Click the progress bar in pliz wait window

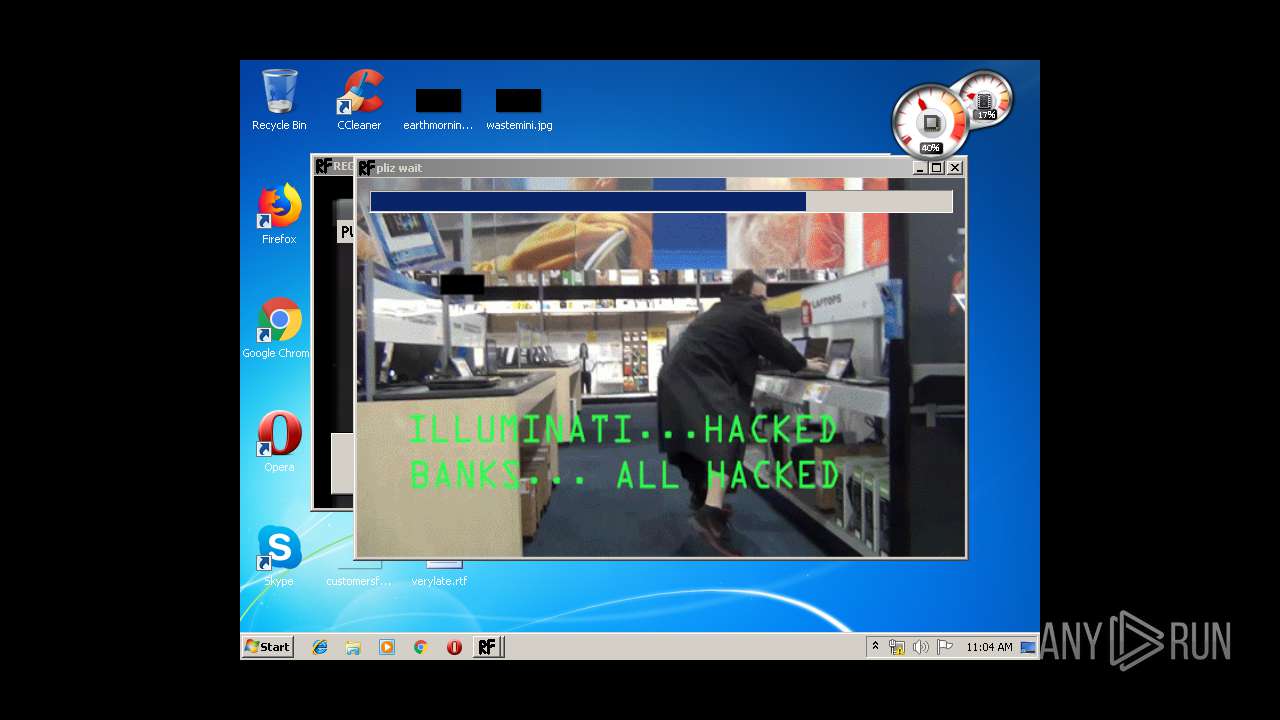pyautogui.click(x=661, y=202)
